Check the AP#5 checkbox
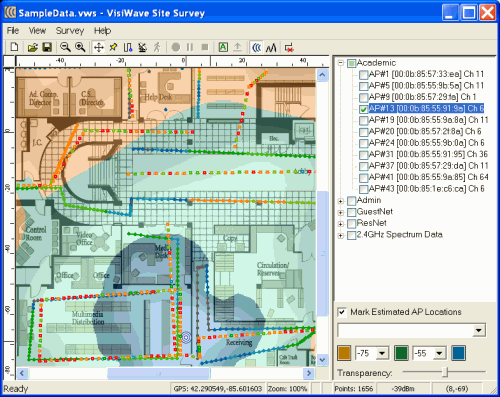Viewport: 500px width, 397px height. pos(363,86)
